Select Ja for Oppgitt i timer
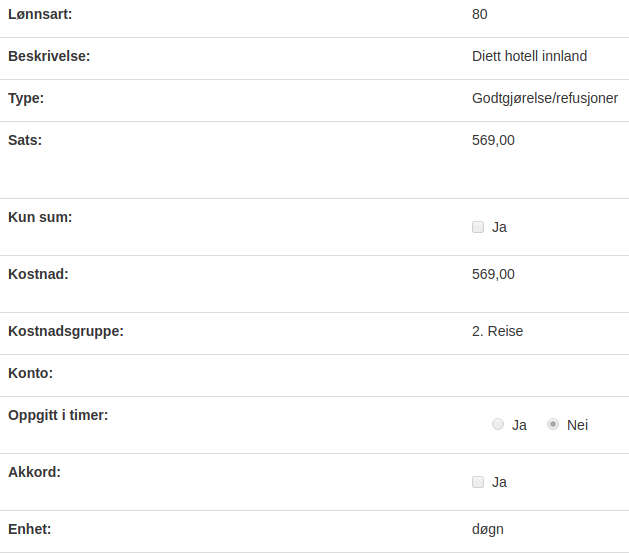The width and height of the screenshot is (629, 555). [498, 424]
